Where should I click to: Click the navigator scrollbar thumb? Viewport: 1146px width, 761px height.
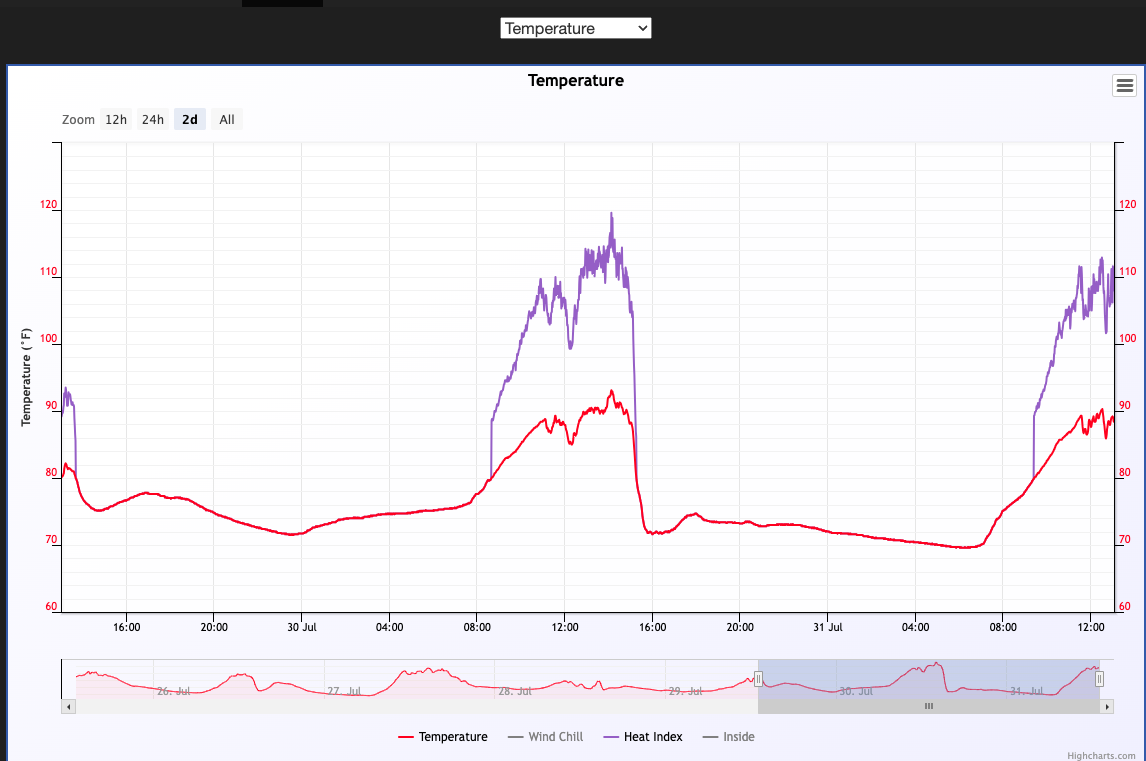click(929, 706)
